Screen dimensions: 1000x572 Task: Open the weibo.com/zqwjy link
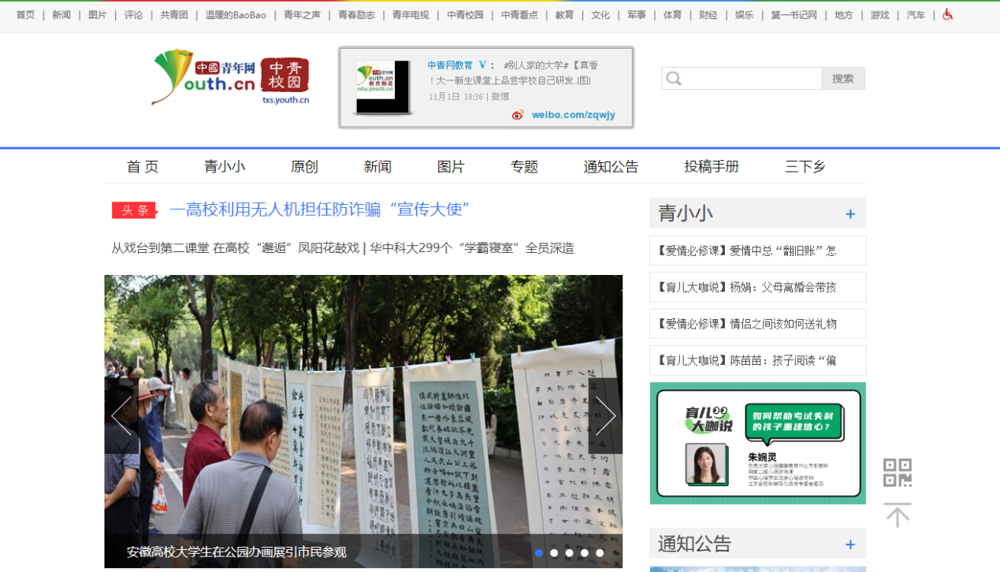coord(573,115)
